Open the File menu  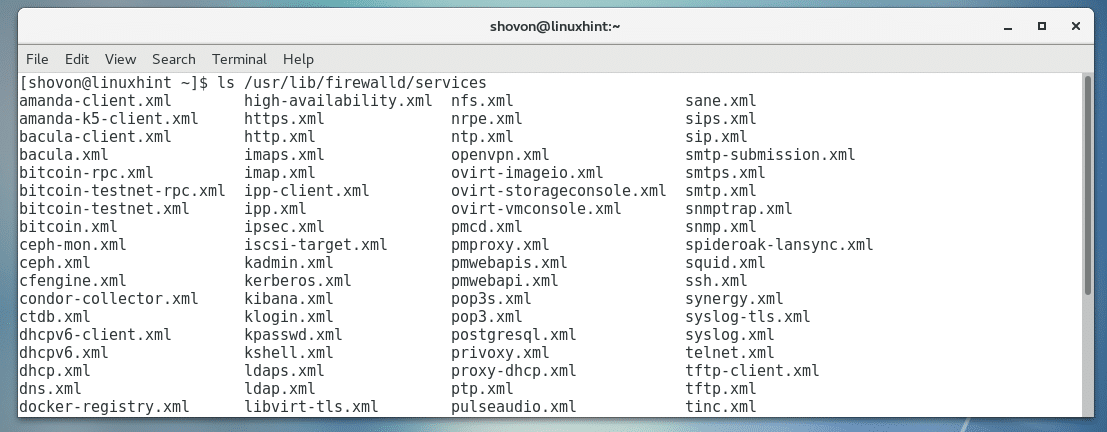point(37,59)
